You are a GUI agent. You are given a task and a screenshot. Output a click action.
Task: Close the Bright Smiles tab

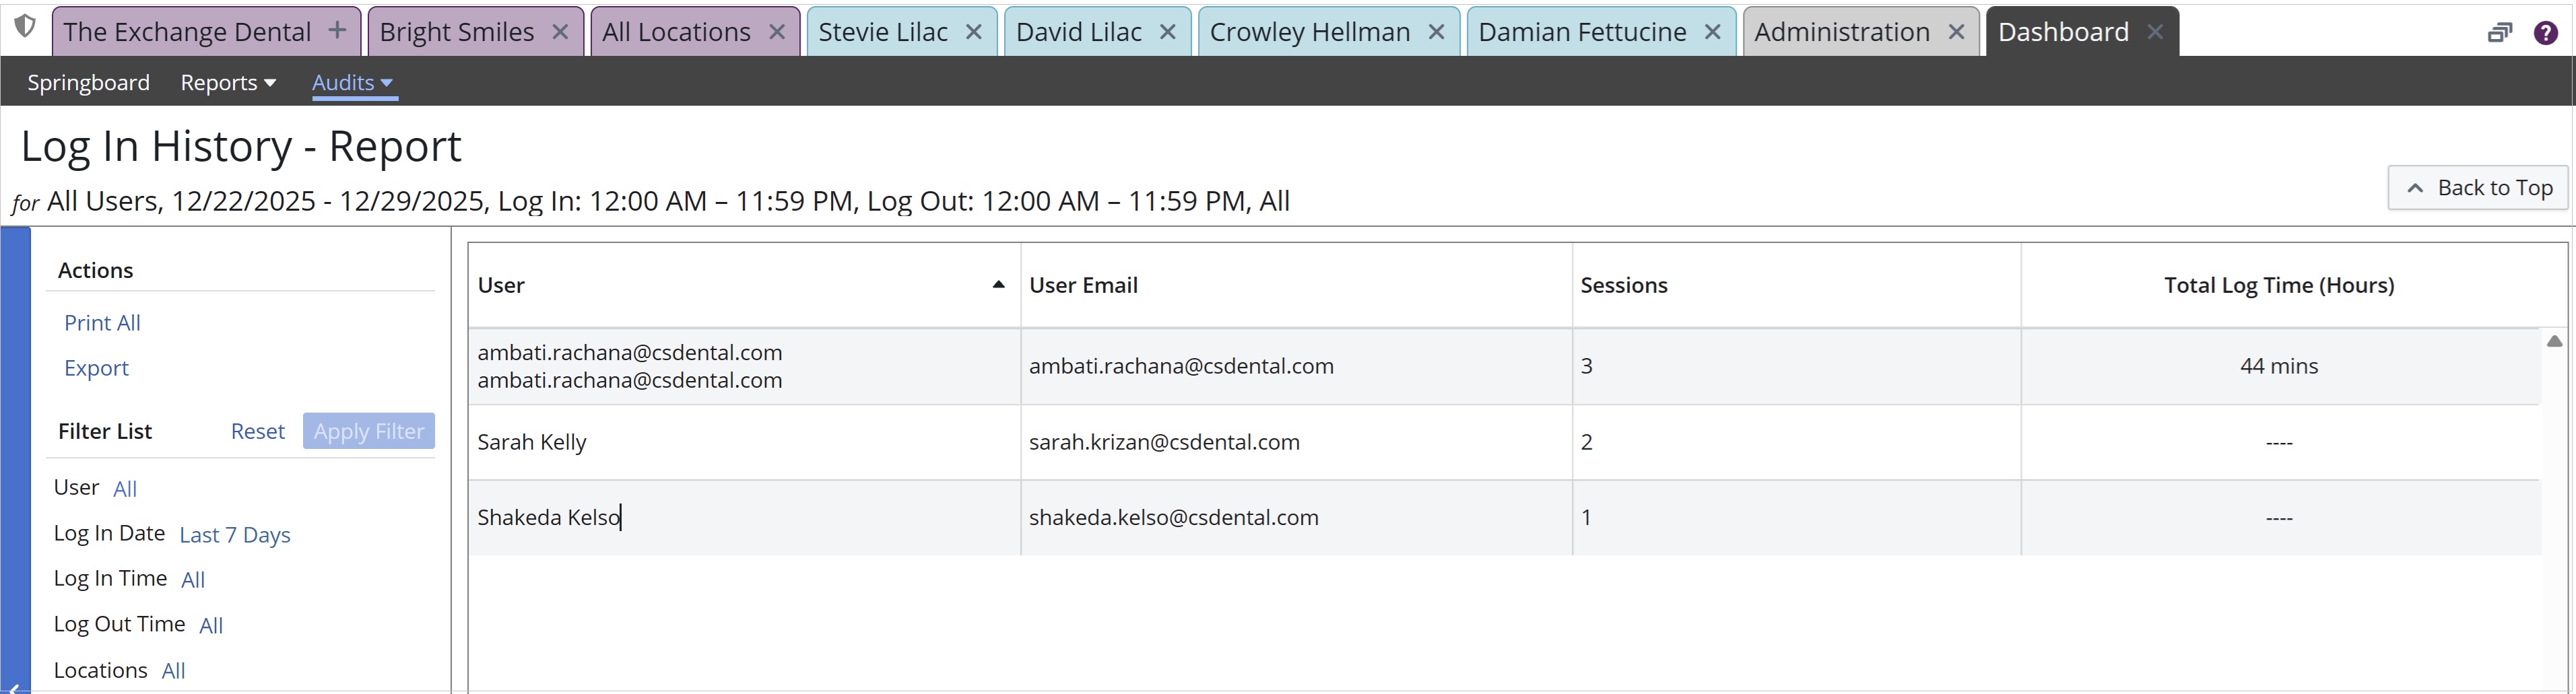561,32
